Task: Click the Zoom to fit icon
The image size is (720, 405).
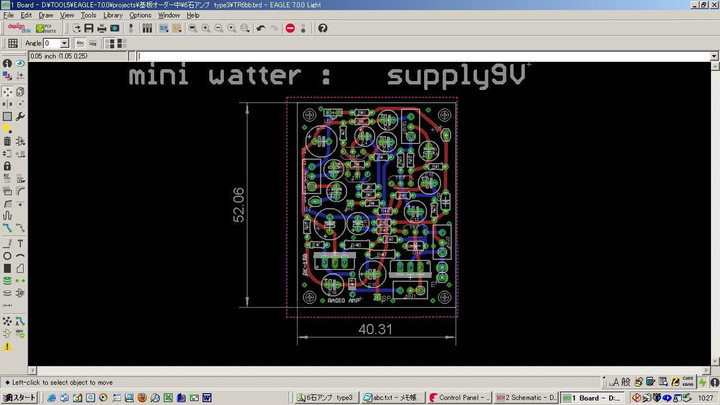Action: [x=191, y=28]
